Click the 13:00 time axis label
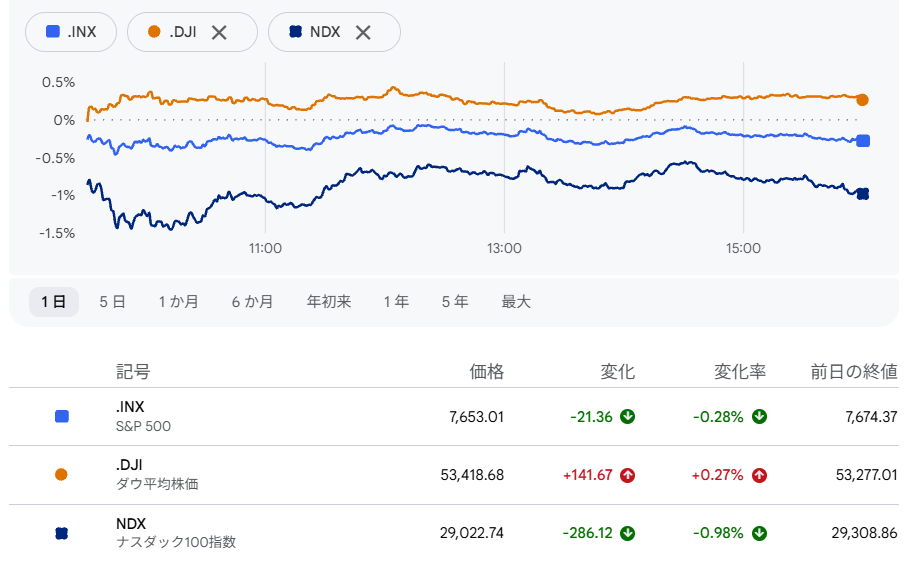The height and width of the screenshot is (565, 916). (504, 248)
